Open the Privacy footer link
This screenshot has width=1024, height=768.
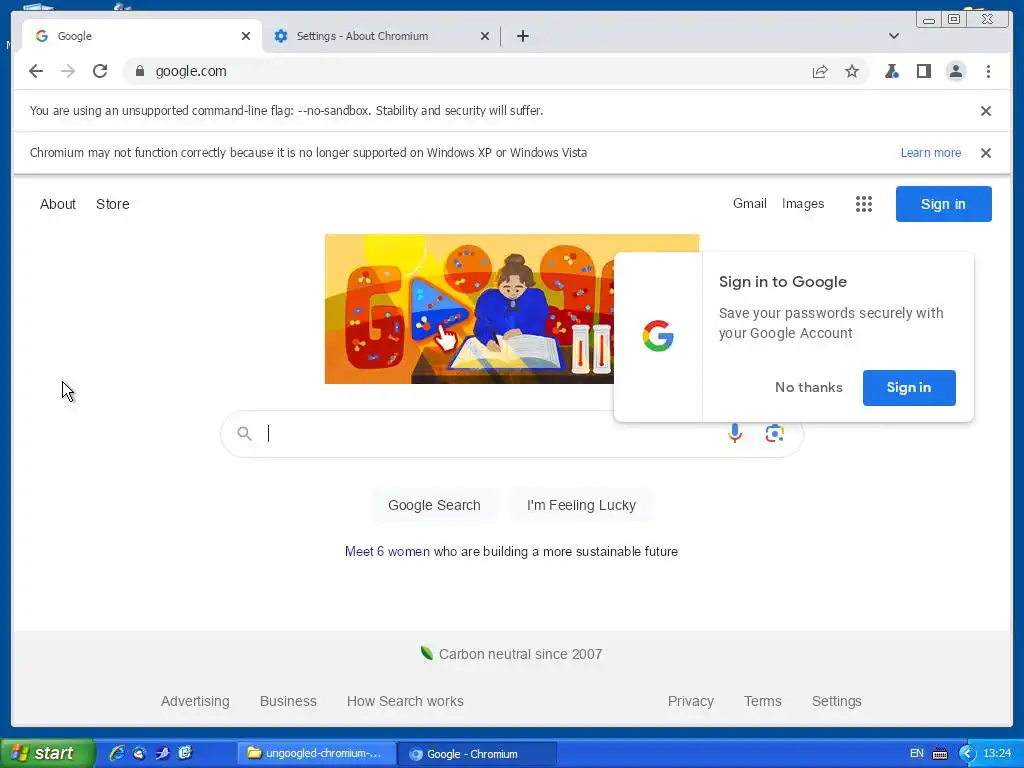tap(690, 701)
